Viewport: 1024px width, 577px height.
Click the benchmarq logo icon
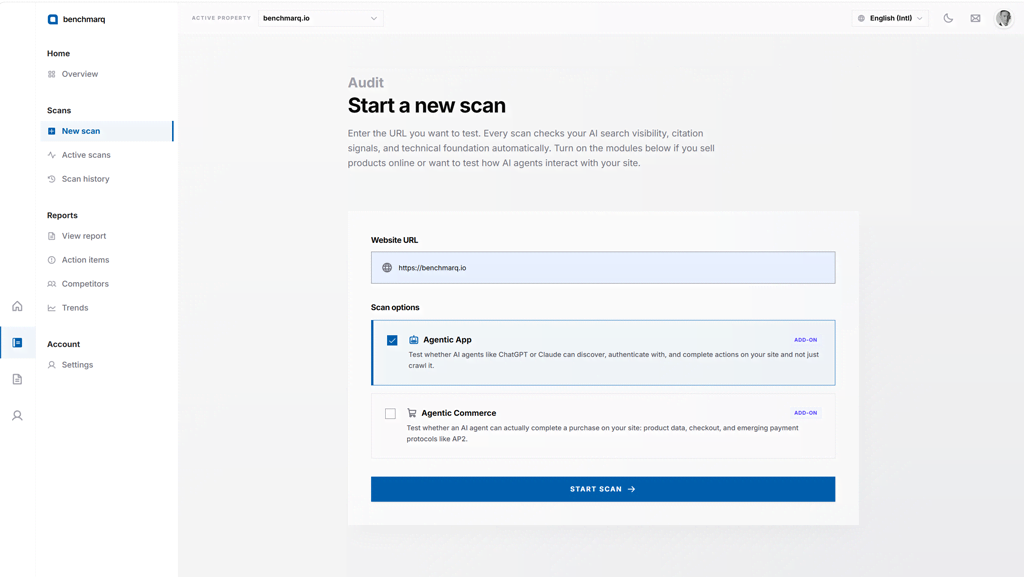pos(52,19)
